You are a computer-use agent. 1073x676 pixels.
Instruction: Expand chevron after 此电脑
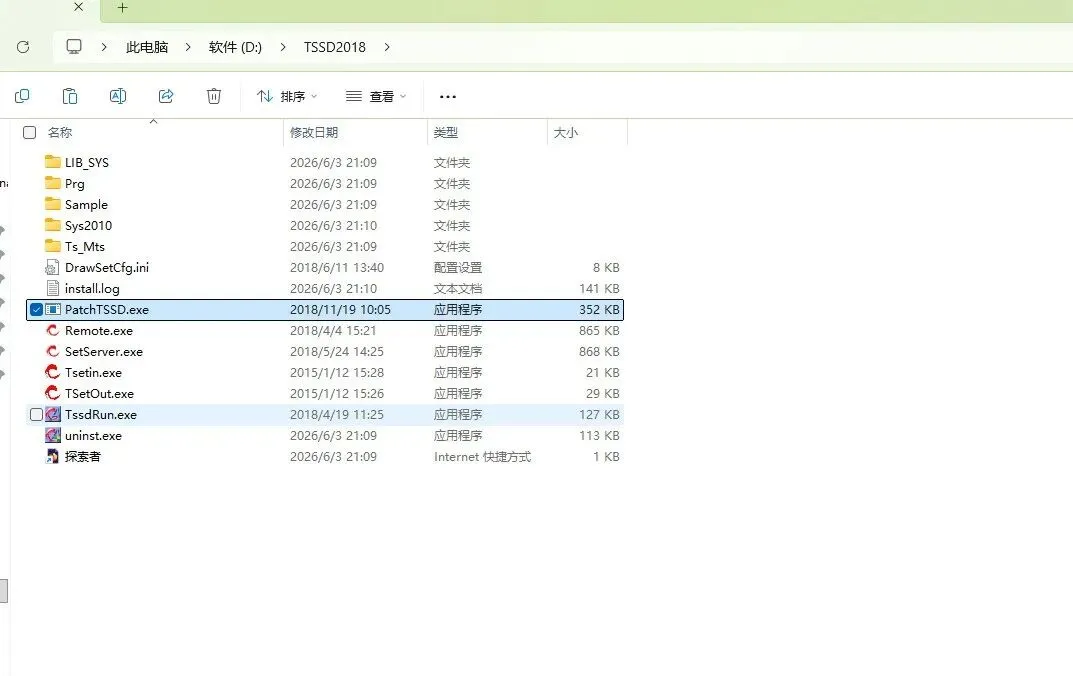click(188, 47)
